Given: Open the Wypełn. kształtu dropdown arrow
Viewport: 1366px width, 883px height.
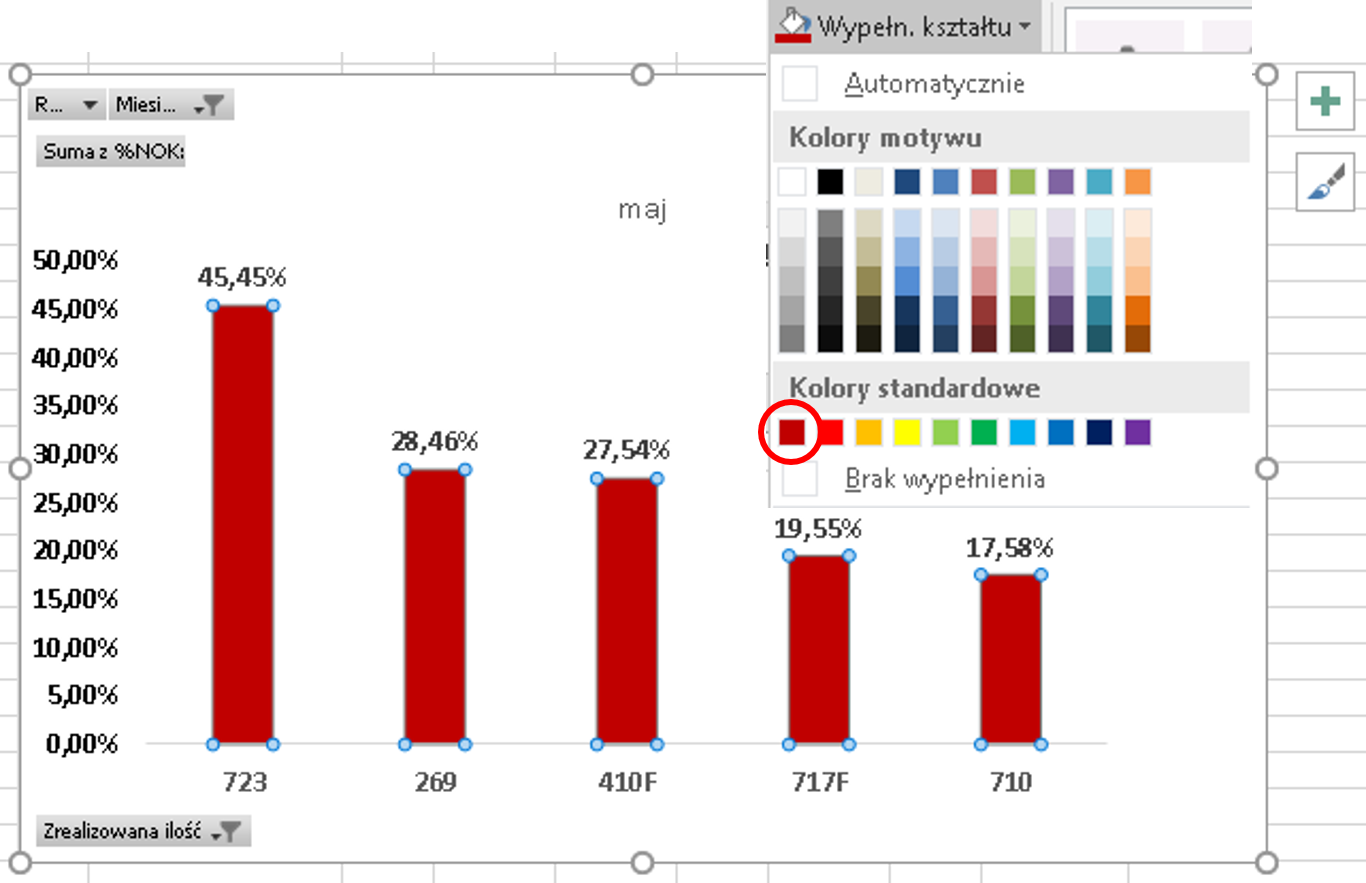Looking at the screenshot, I should [x=1025, y=27].
